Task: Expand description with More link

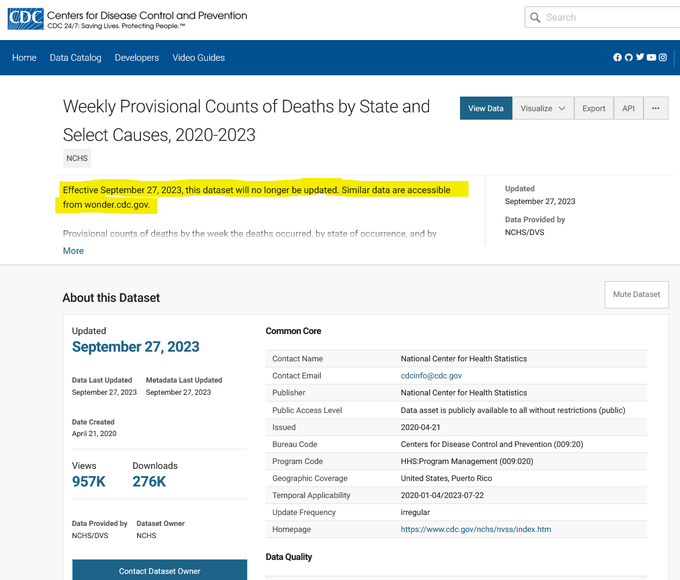Action: 73,251
